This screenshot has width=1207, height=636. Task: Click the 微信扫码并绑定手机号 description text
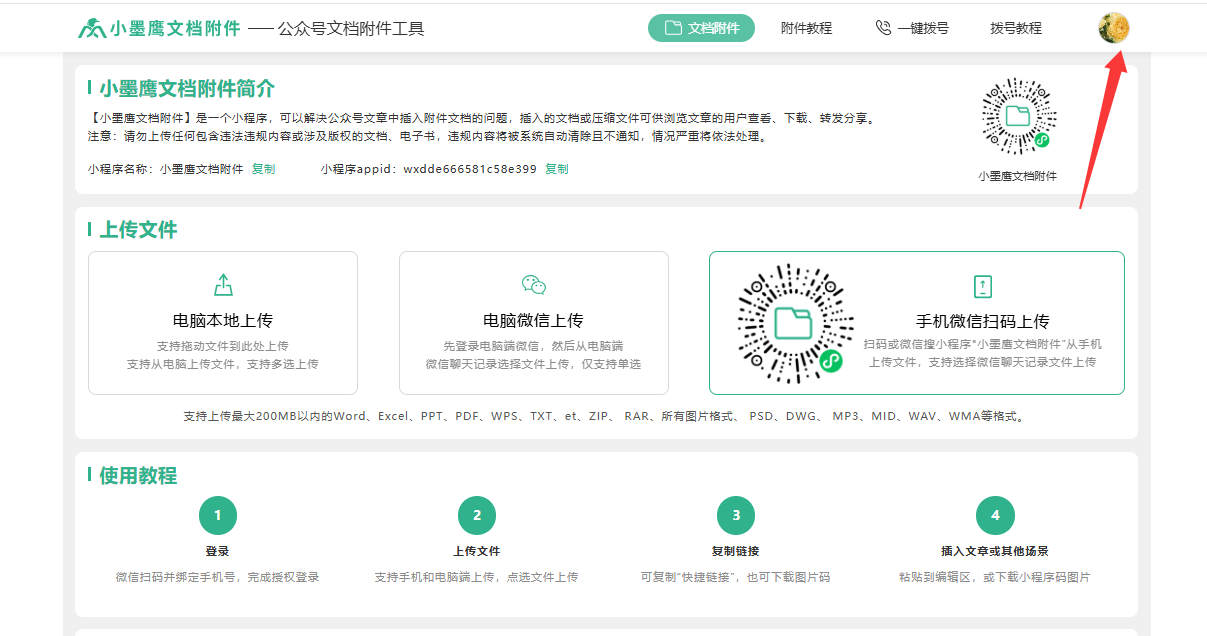pyautogui.click(x=218, y=577)
